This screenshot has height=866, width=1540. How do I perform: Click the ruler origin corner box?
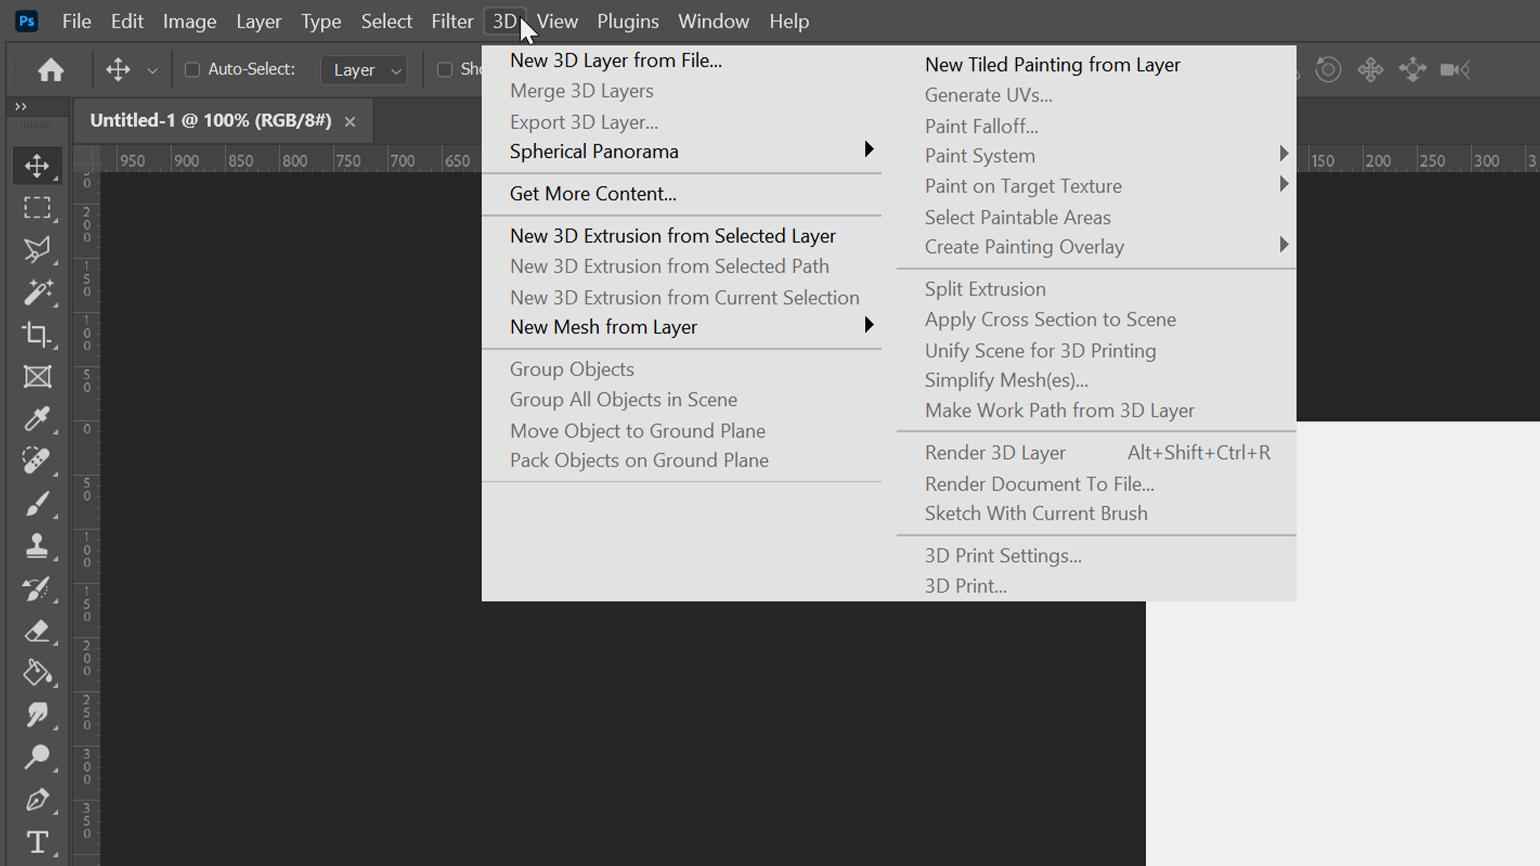87,159
